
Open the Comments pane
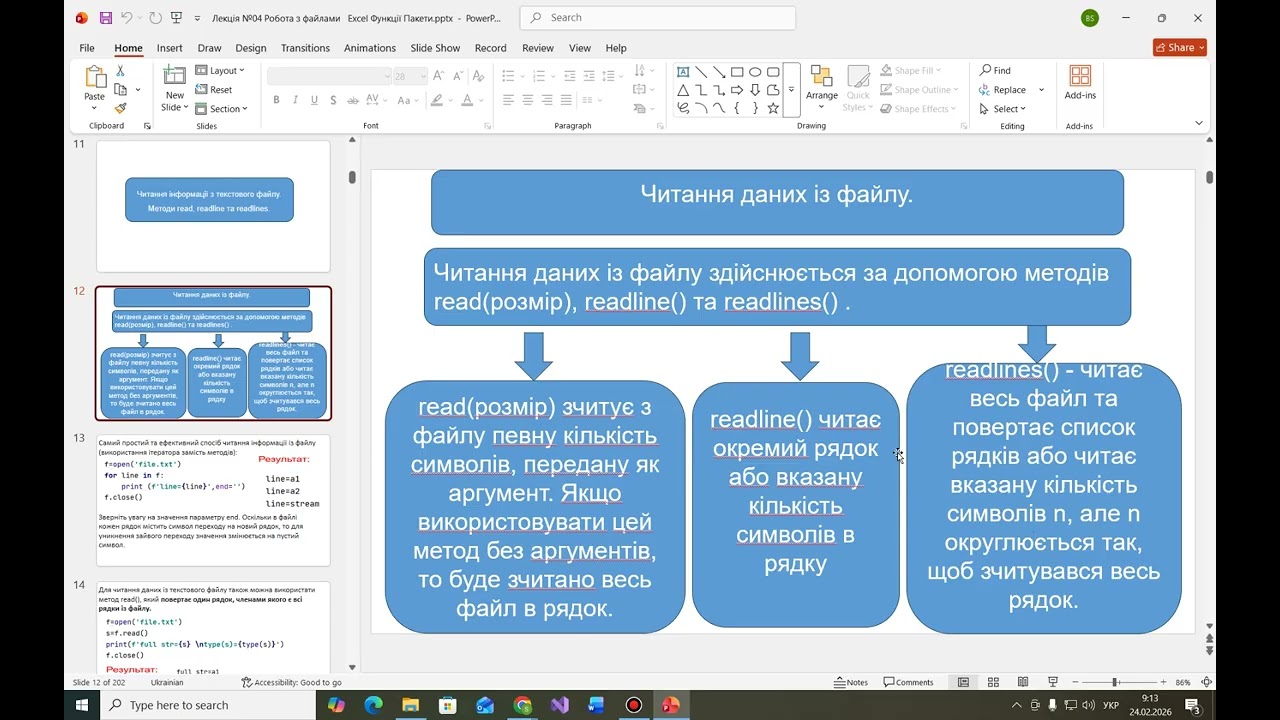pyautogui.click(x=909, y=682)
